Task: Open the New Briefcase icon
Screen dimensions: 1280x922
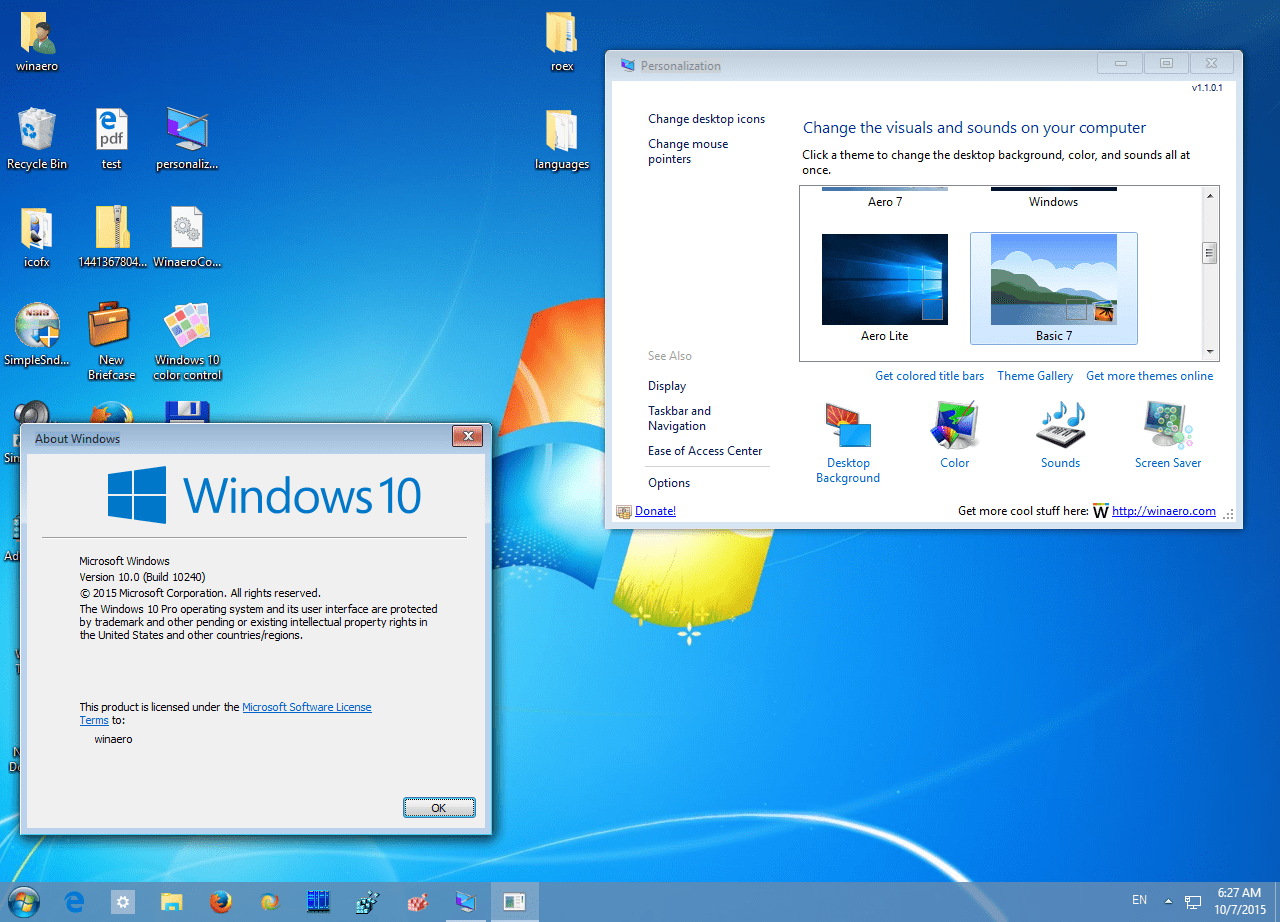Action: click(x=111, y=325)
